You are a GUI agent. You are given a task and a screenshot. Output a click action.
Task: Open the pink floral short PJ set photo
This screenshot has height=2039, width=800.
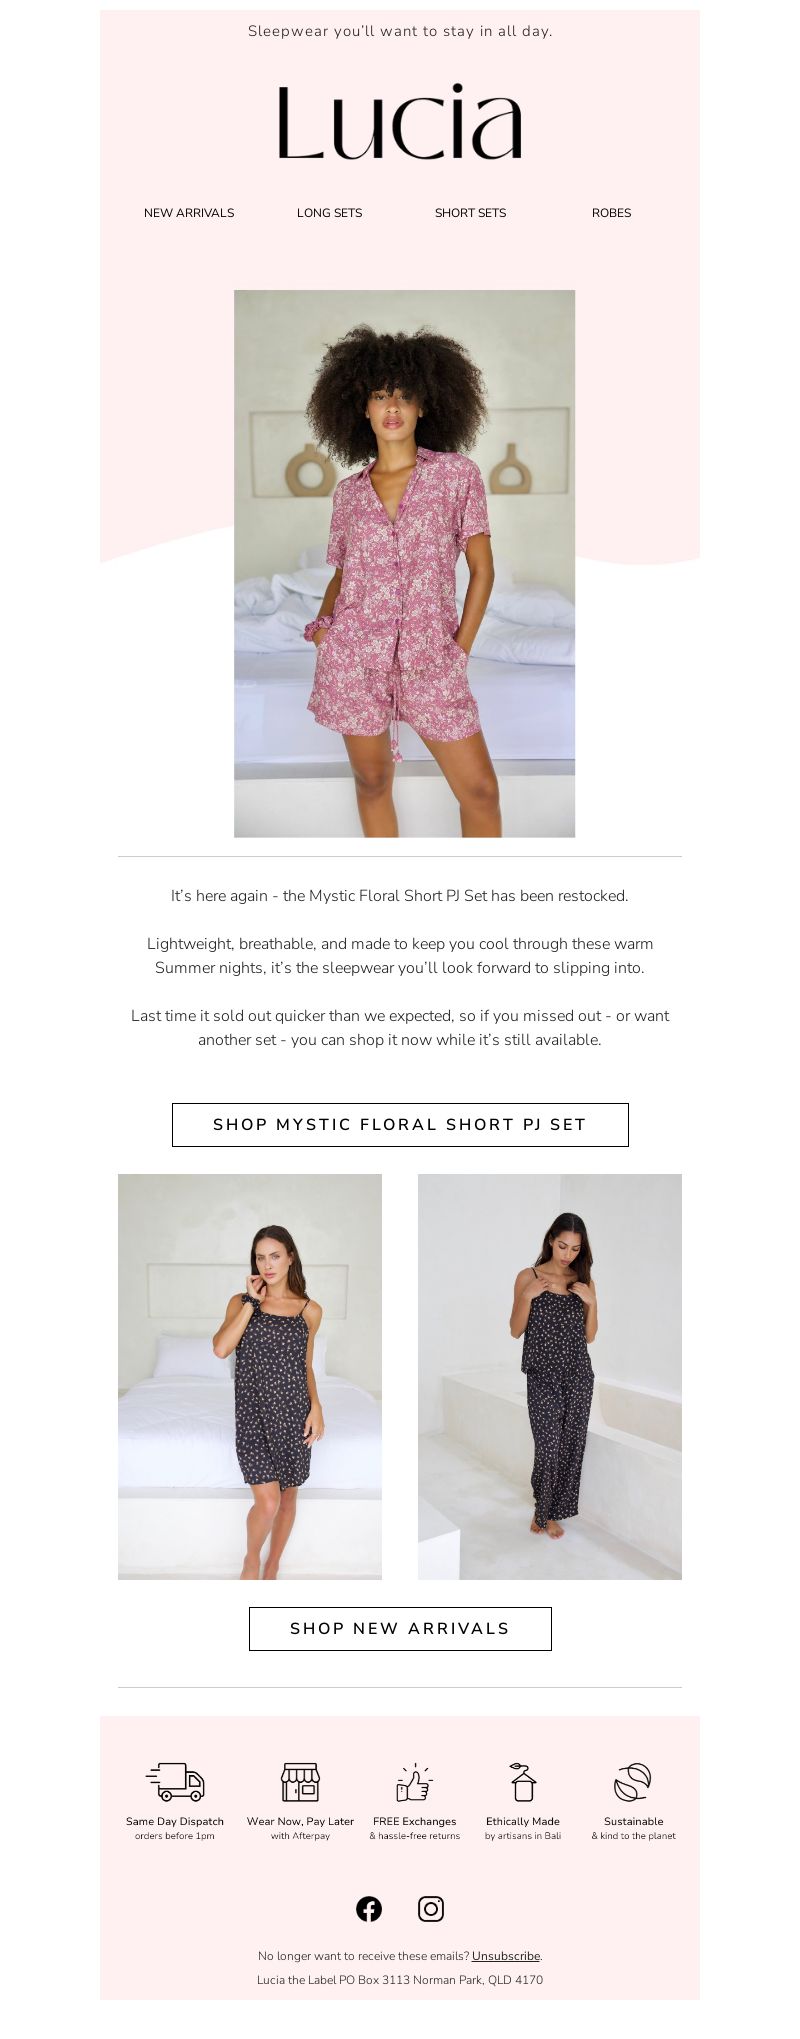405,564
